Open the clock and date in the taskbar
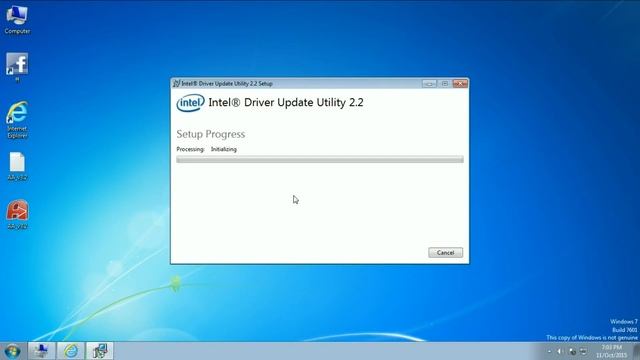640x360 pixels. coord(611,351)
